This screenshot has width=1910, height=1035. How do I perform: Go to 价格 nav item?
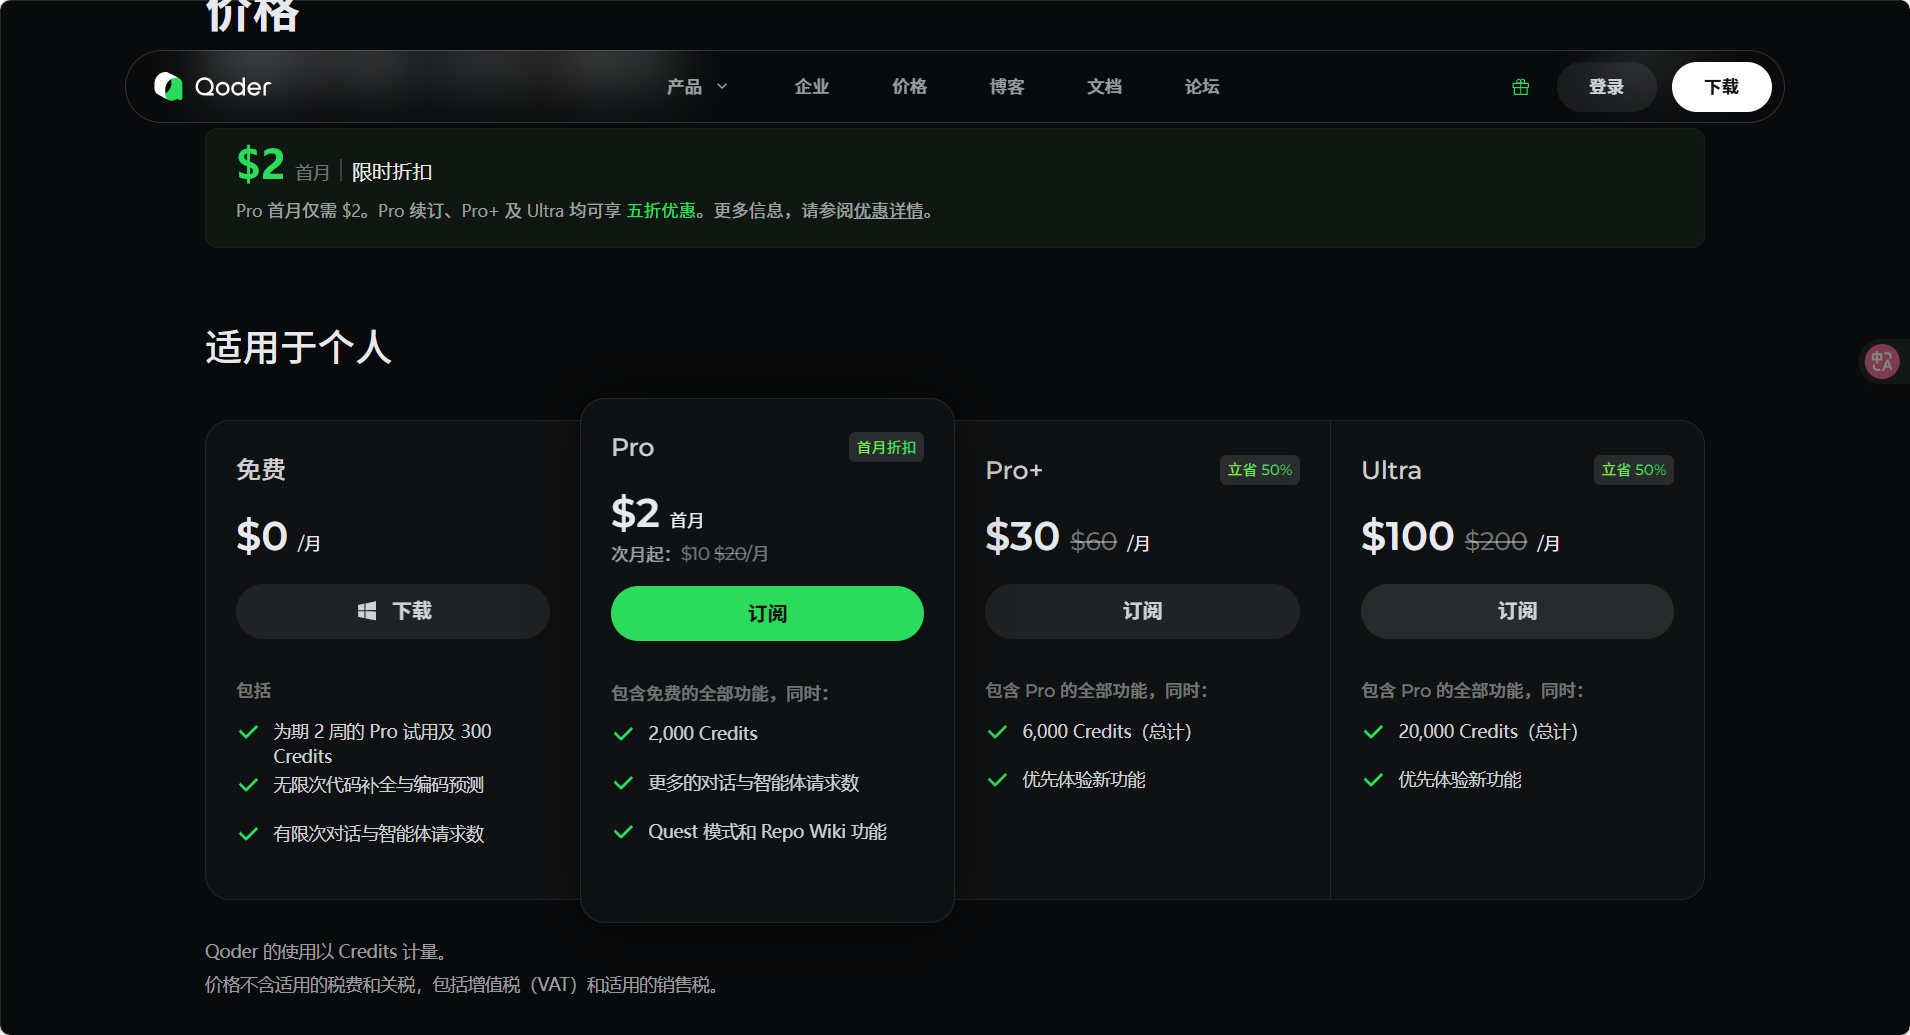pos(909,87)
